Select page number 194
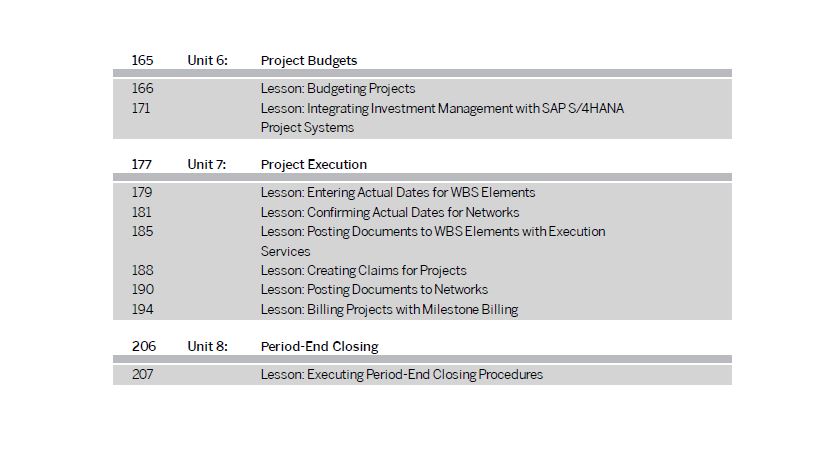 pyautogui.click(x=142, y=309)
